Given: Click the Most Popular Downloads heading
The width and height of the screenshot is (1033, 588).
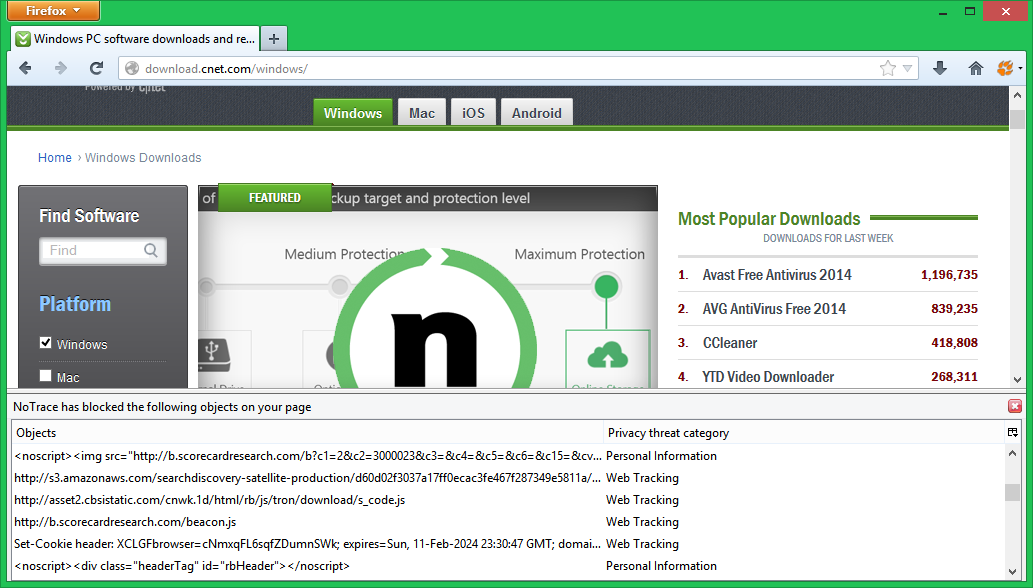Looking at the screenshot, I should click(x=769, y=219).
